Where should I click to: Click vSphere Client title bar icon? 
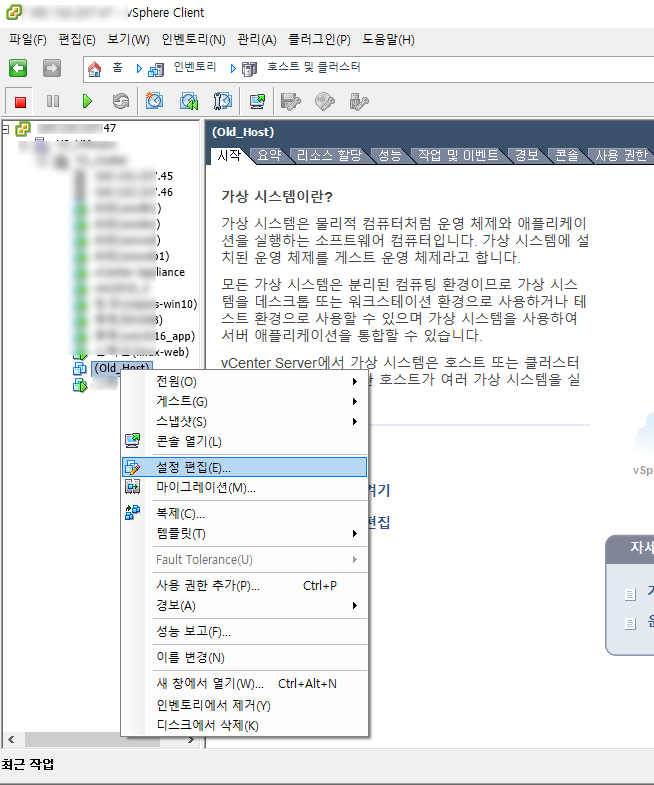click(x=14, y=12)
